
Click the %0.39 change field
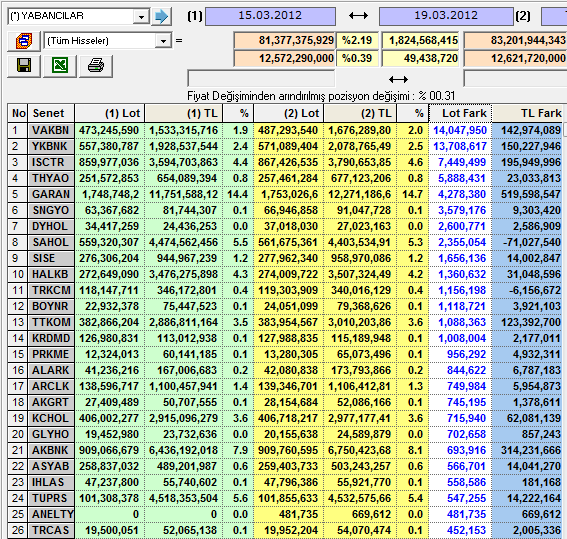(x=357, y=58)
